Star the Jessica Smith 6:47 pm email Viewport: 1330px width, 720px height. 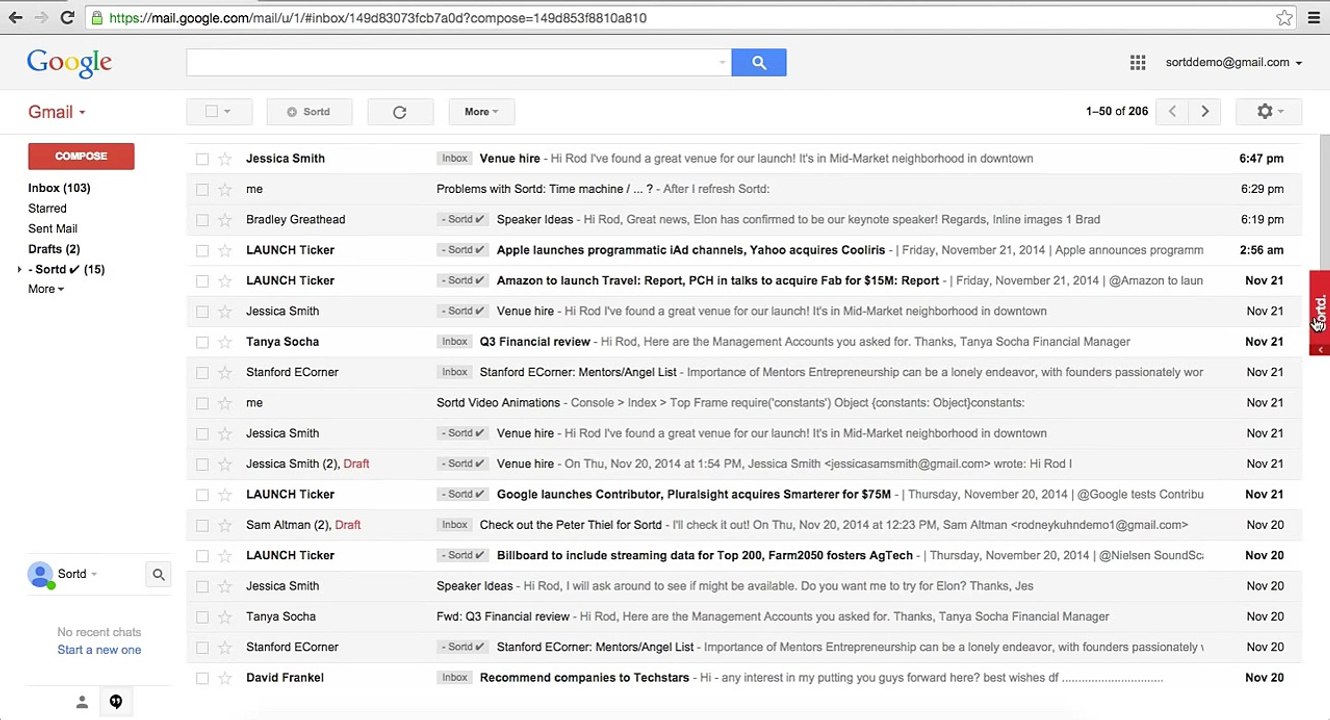tap(225, 158)
